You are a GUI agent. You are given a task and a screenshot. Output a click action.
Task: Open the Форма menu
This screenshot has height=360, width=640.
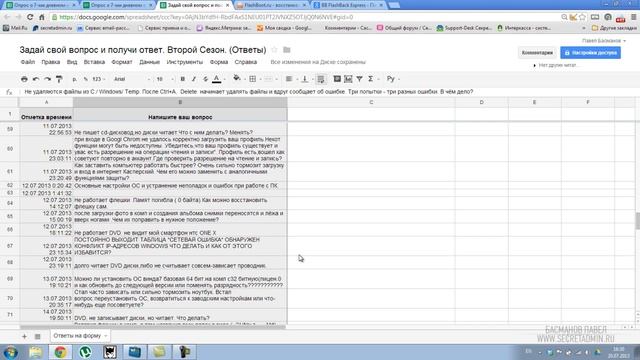pos(219,62)
